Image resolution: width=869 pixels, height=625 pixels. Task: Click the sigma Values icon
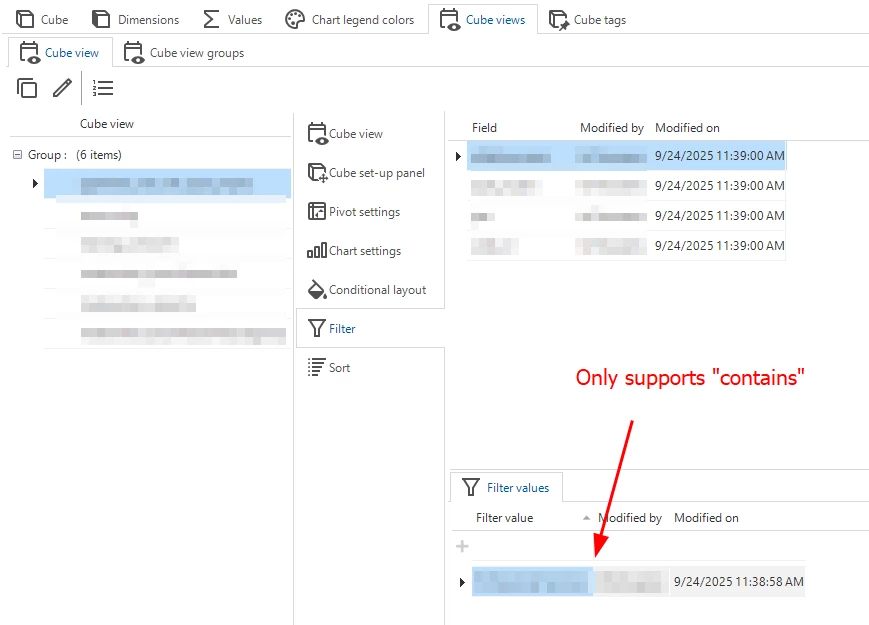coord(211,19)
